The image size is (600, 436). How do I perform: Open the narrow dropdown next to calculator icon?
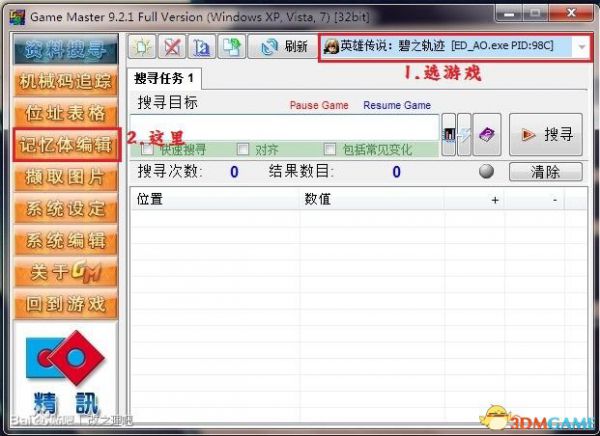coord(465,134)
